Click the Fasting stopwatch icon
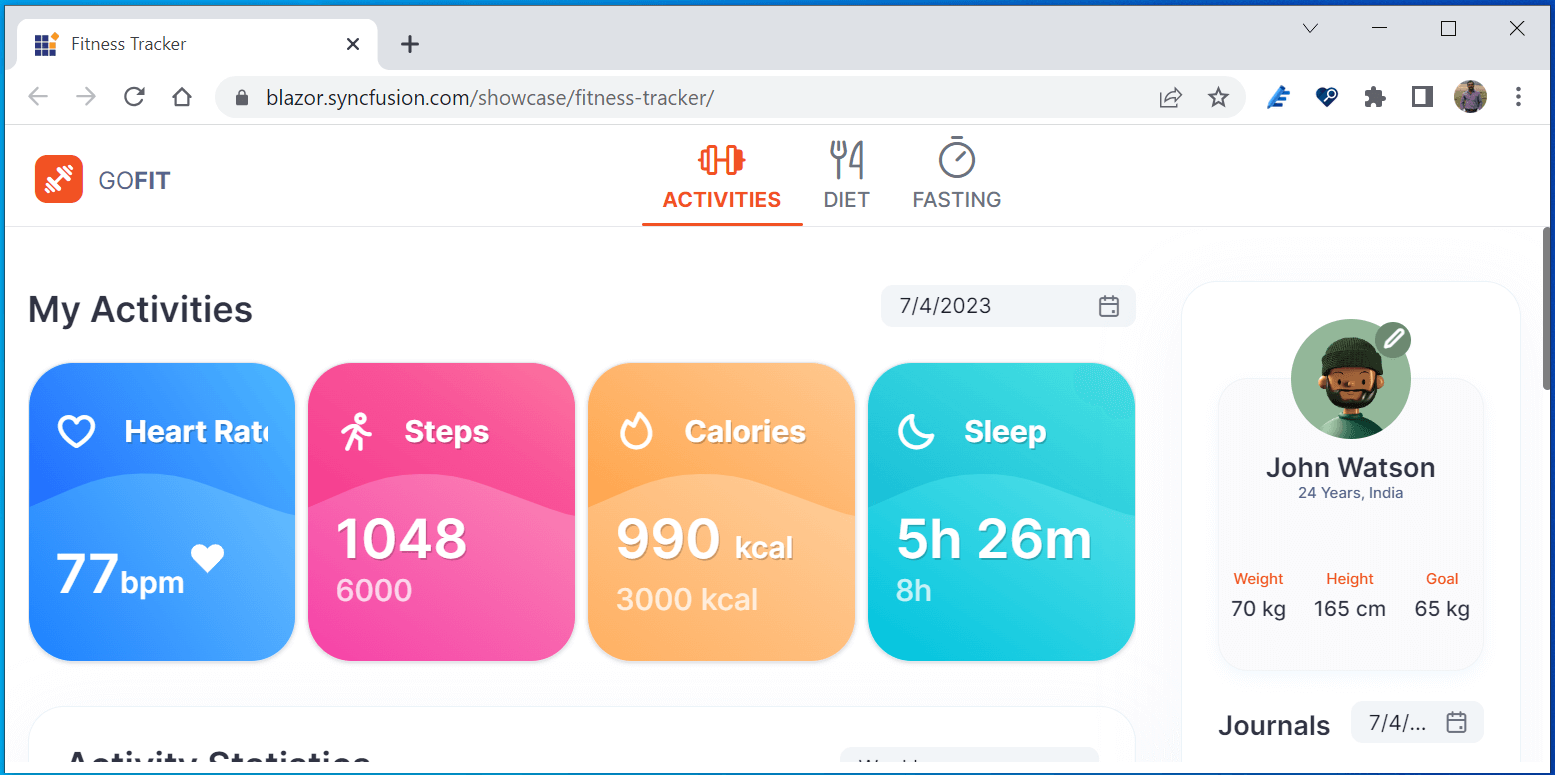The height and width of the screenshot is (775, 1555). click(x=956, y=158)
